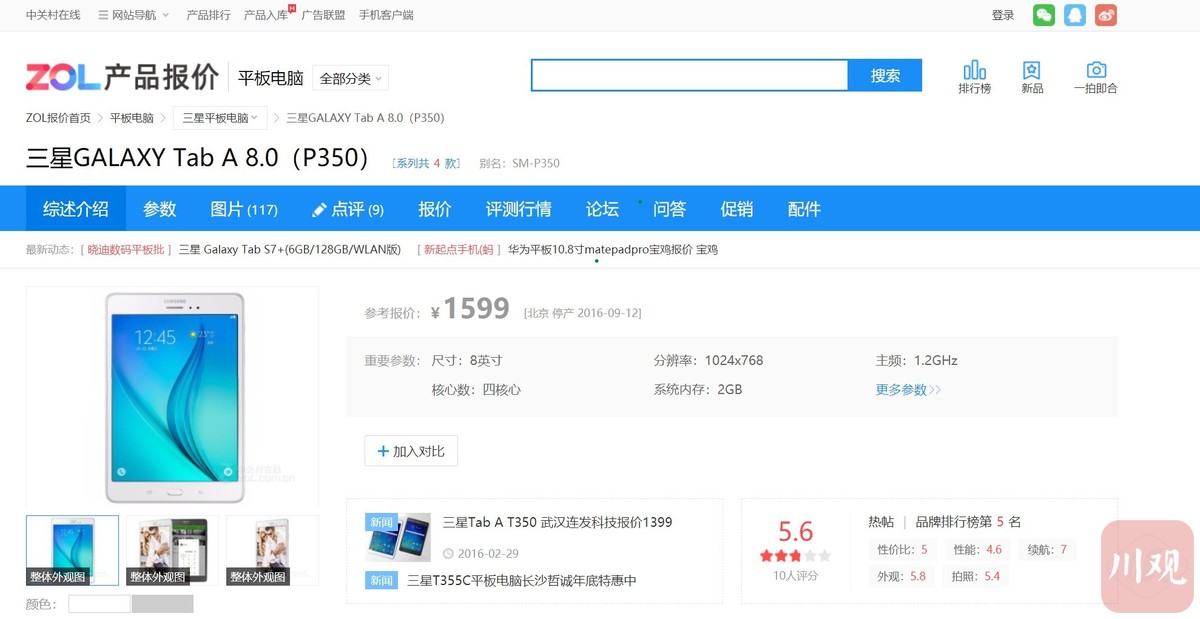Open the 三星平板电脑 breadcrumb dropdown
The image size is (1200, 619).
click(220, 118)
